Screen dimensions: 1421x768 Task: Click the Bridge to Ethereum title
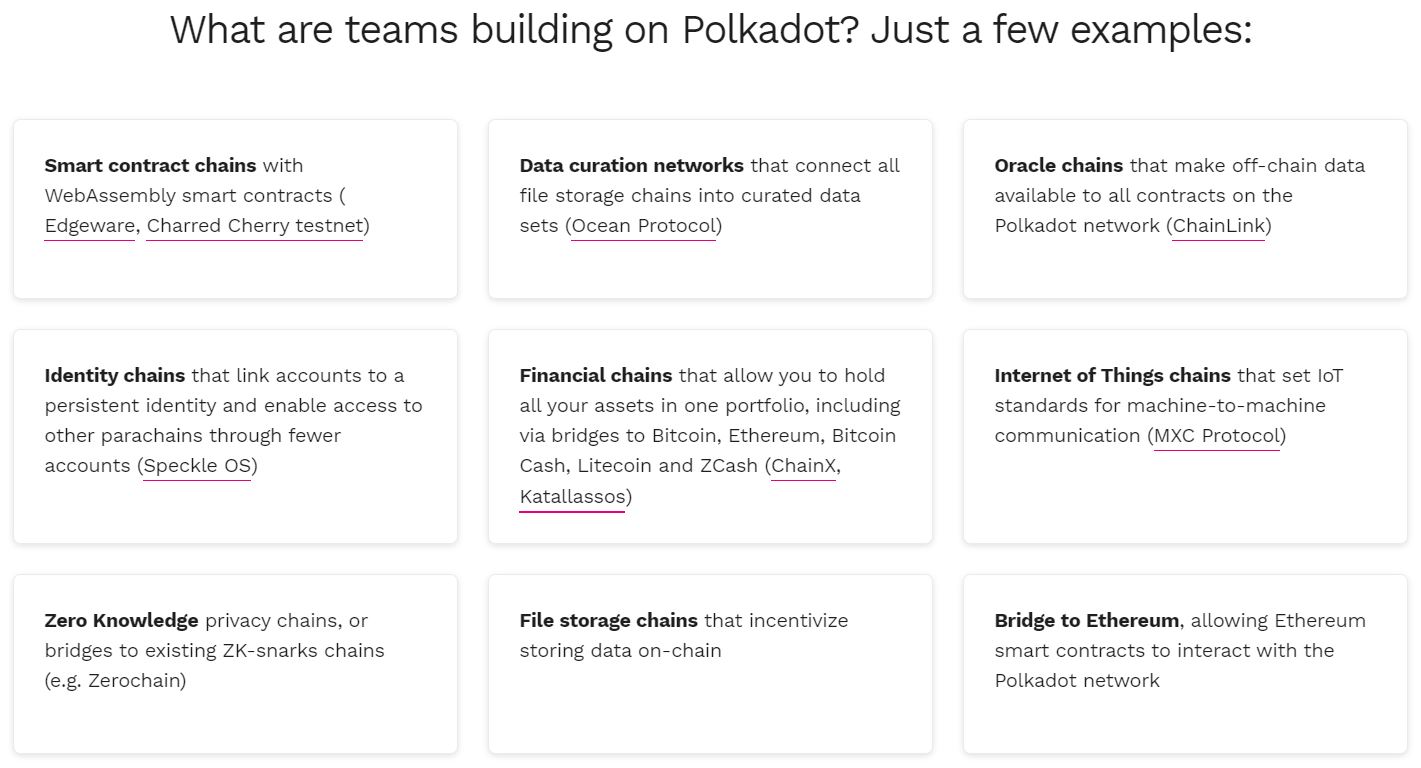coord(1086,621)
